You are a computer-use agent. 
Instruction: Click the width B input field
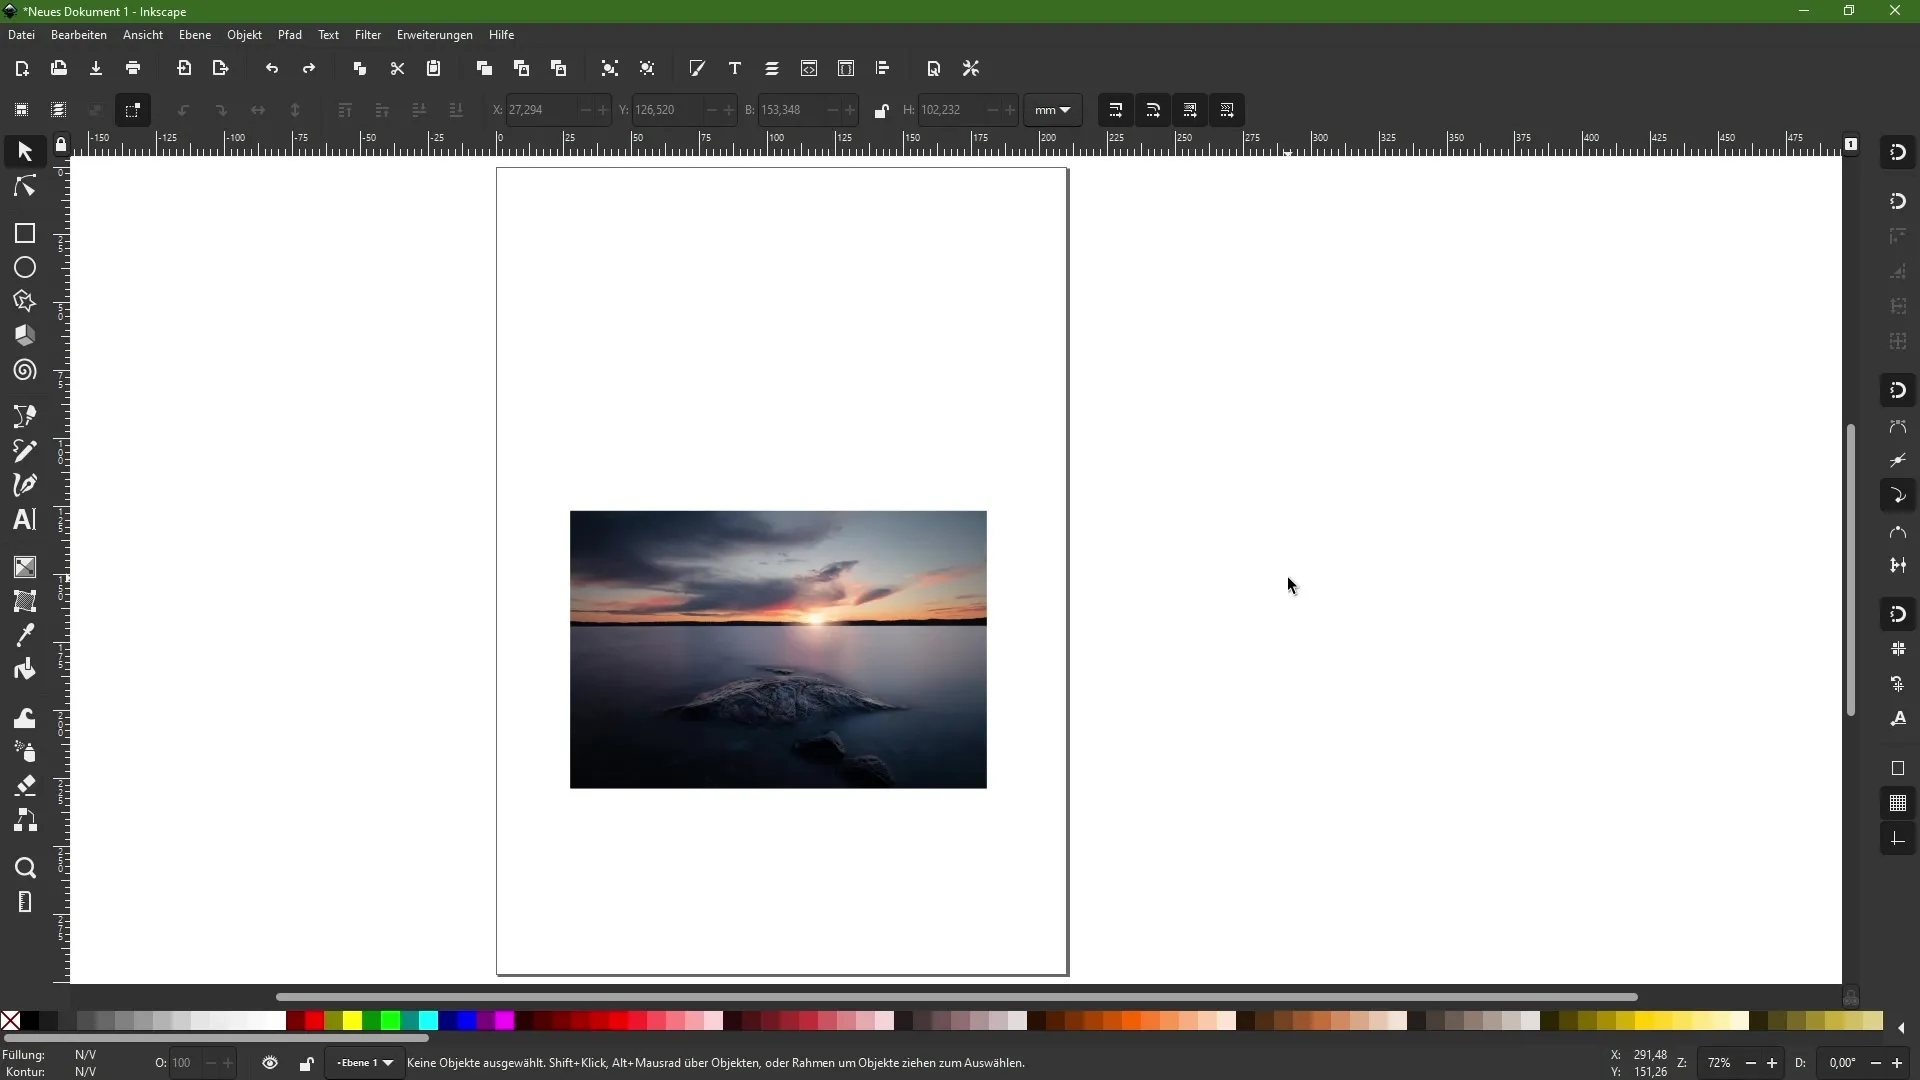pos(791,110)
